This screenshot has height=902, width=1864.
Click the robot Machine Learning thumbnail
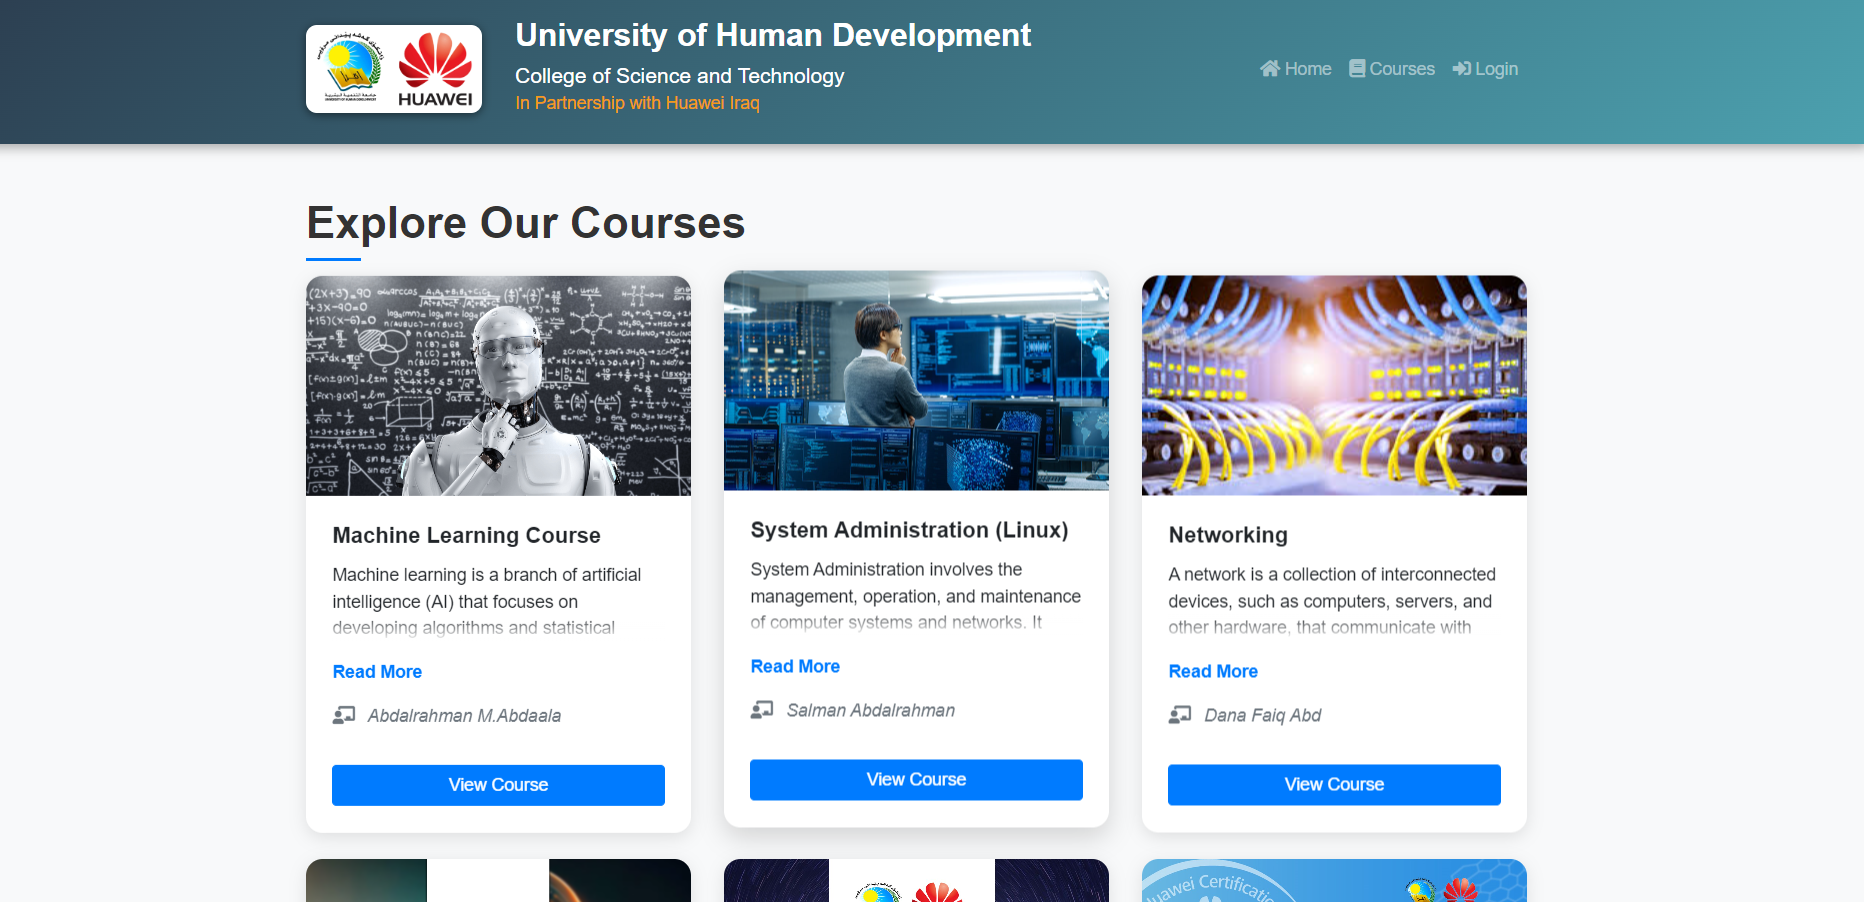click(498, 386)
